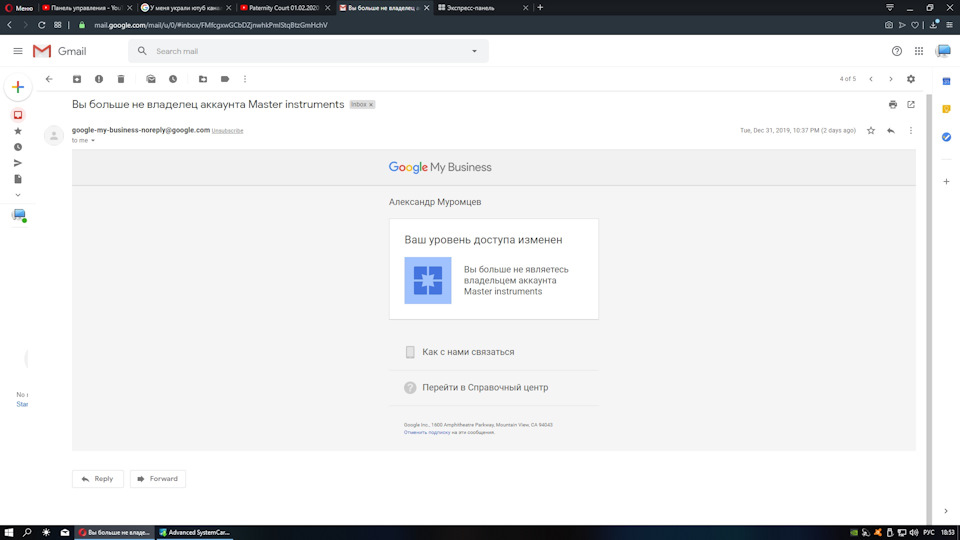Click the Forward button
The width and height of the screenshot is (960, 540).
coord(157,479)
